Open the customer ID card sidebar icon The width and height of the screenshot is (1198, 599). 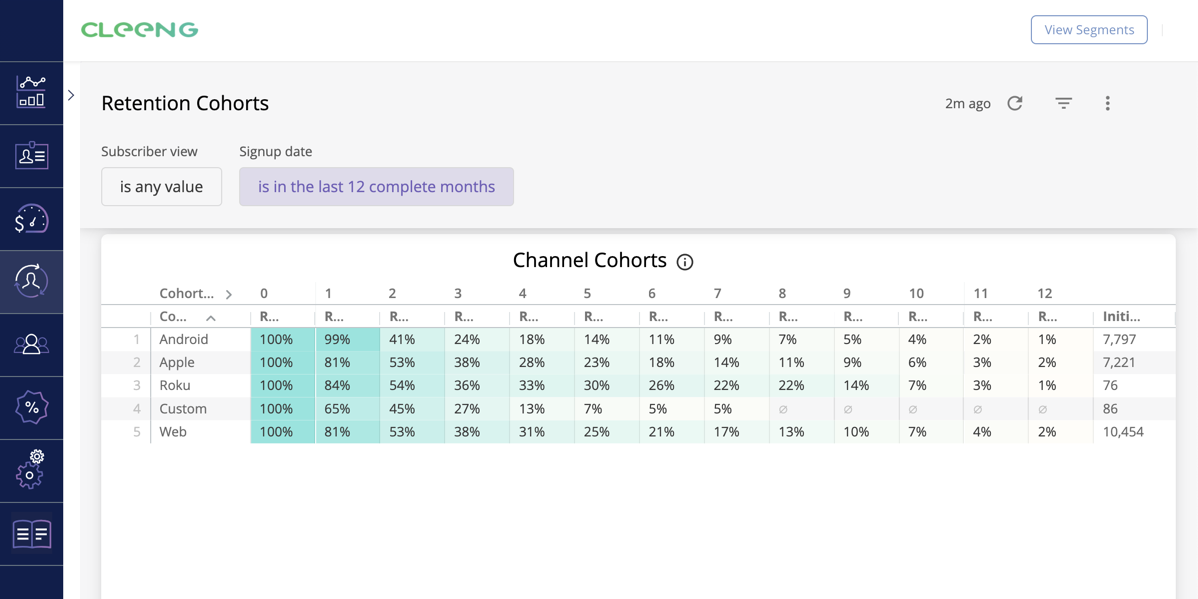click(x=31, y=156)
